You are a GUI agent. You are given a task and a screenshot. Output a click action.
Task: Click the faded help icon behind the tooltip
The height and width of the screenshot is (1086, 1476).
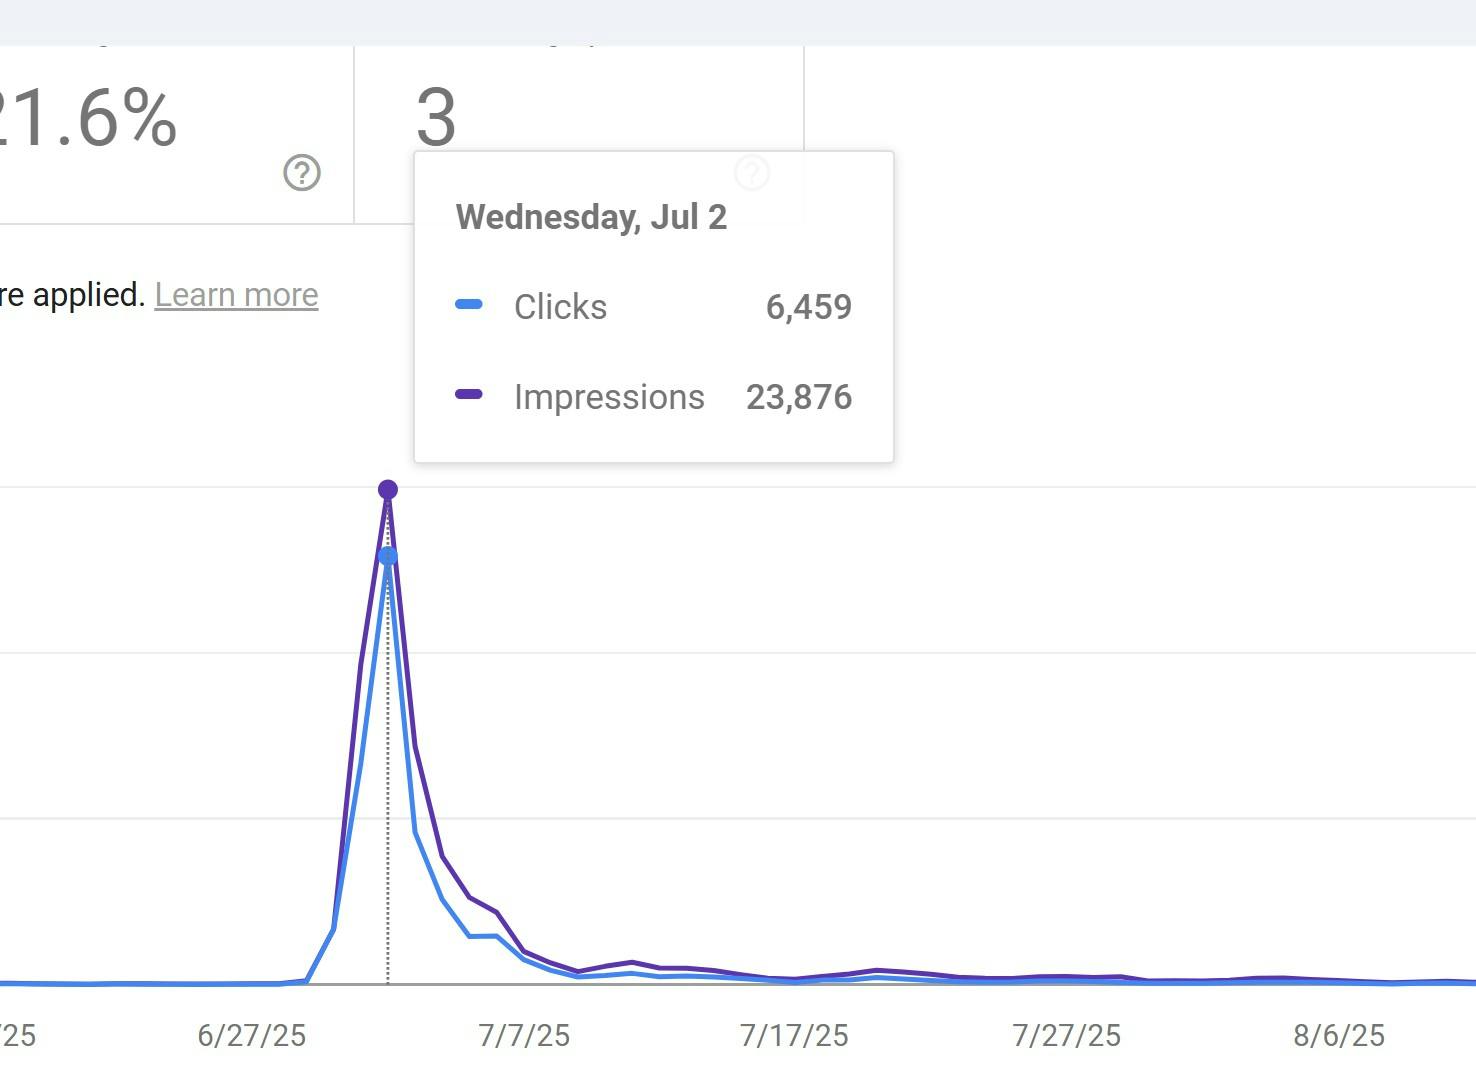[752, 173]
